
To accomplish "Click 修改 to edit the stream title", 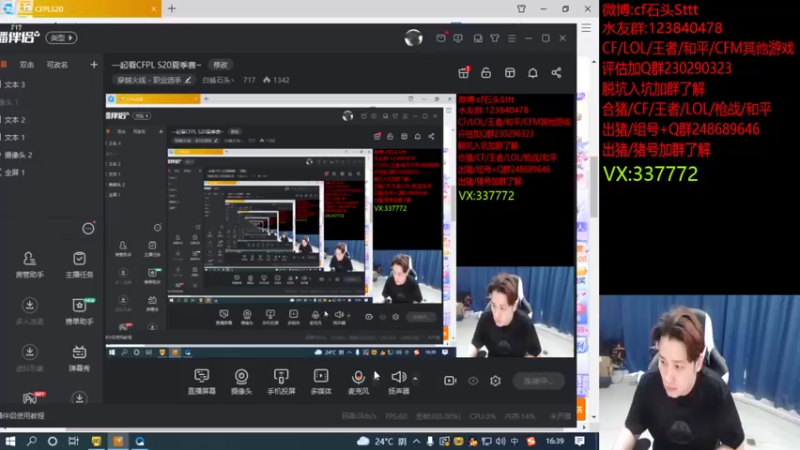I will [x=220, y=65].
